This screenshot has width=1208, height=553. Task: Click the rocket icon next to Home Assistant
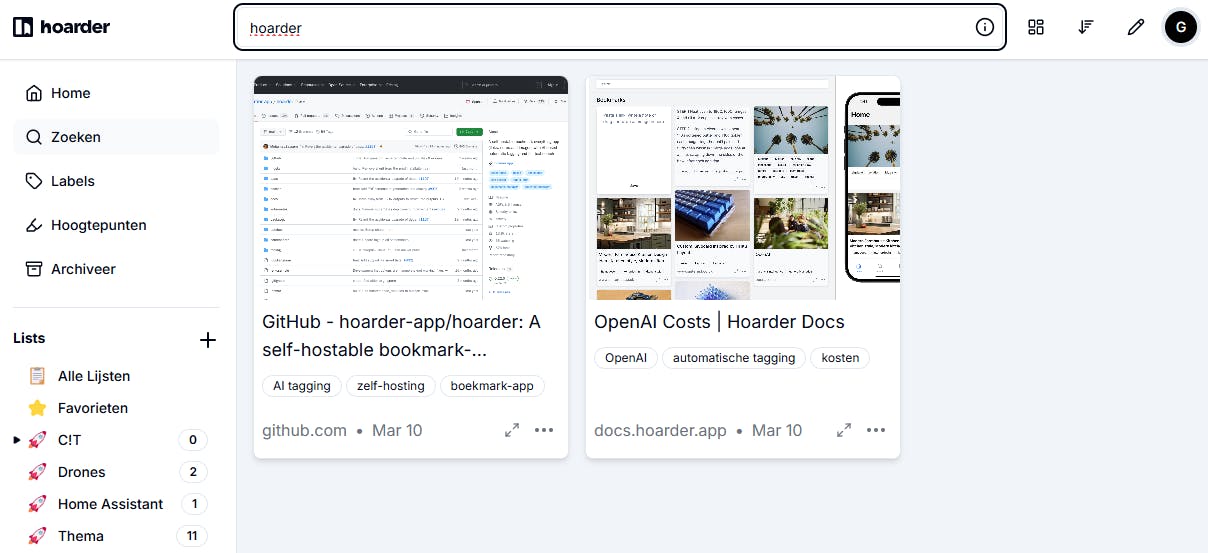point(37,504)
